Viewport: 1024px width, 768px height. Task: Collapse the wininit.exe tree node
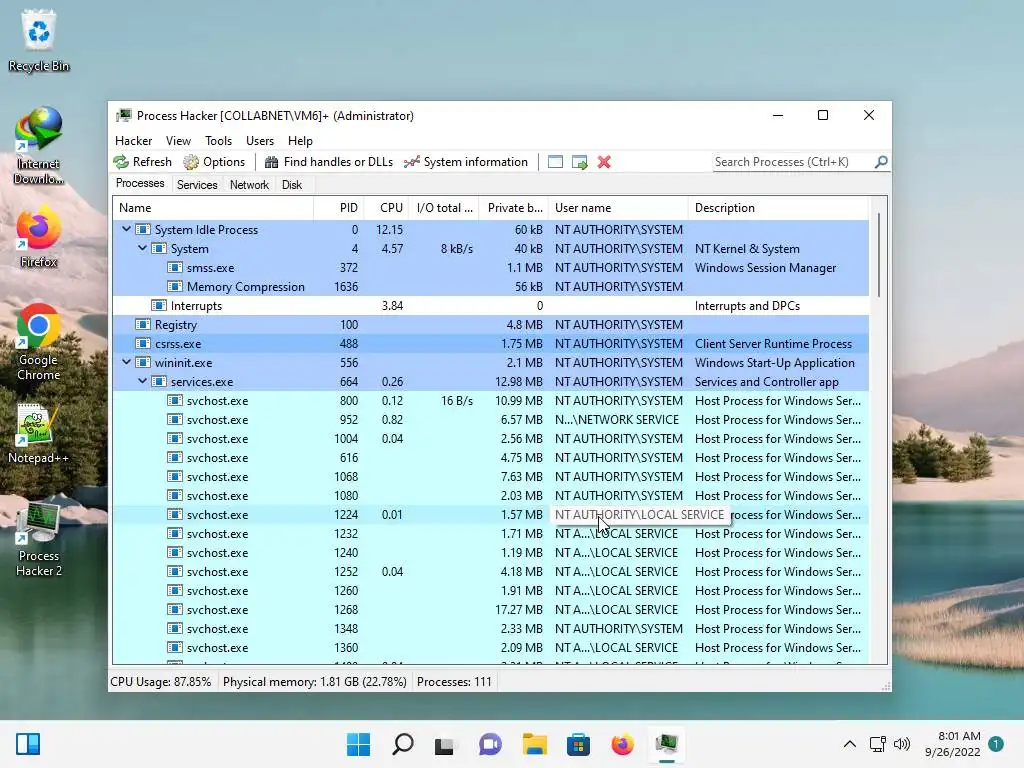point(126,362)
